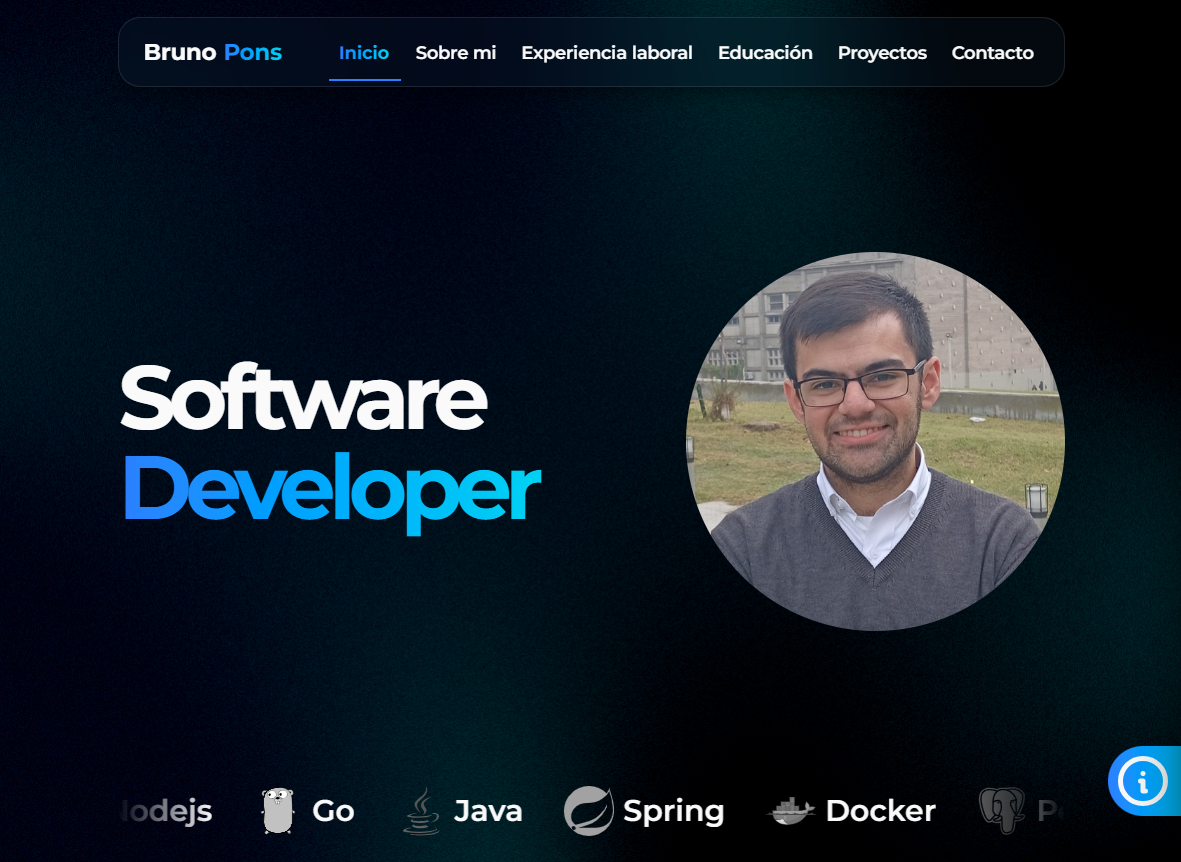The height and width of the screenshot is (862, 1181).
Task: Click the Bruno Pons site logo
Action: click(x=212, y=52)
